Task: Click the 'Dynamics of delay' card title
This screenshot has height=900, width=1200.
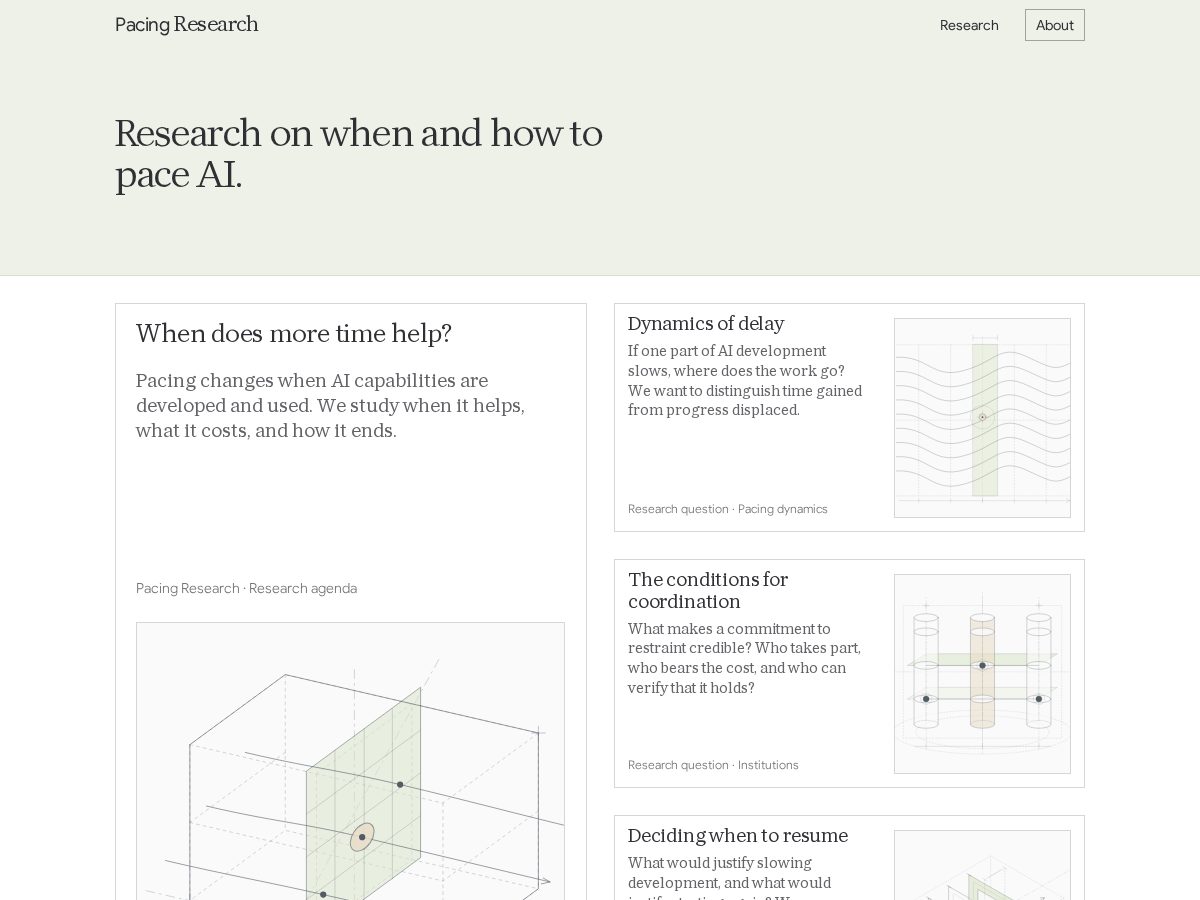Action: tap(706, 324)
